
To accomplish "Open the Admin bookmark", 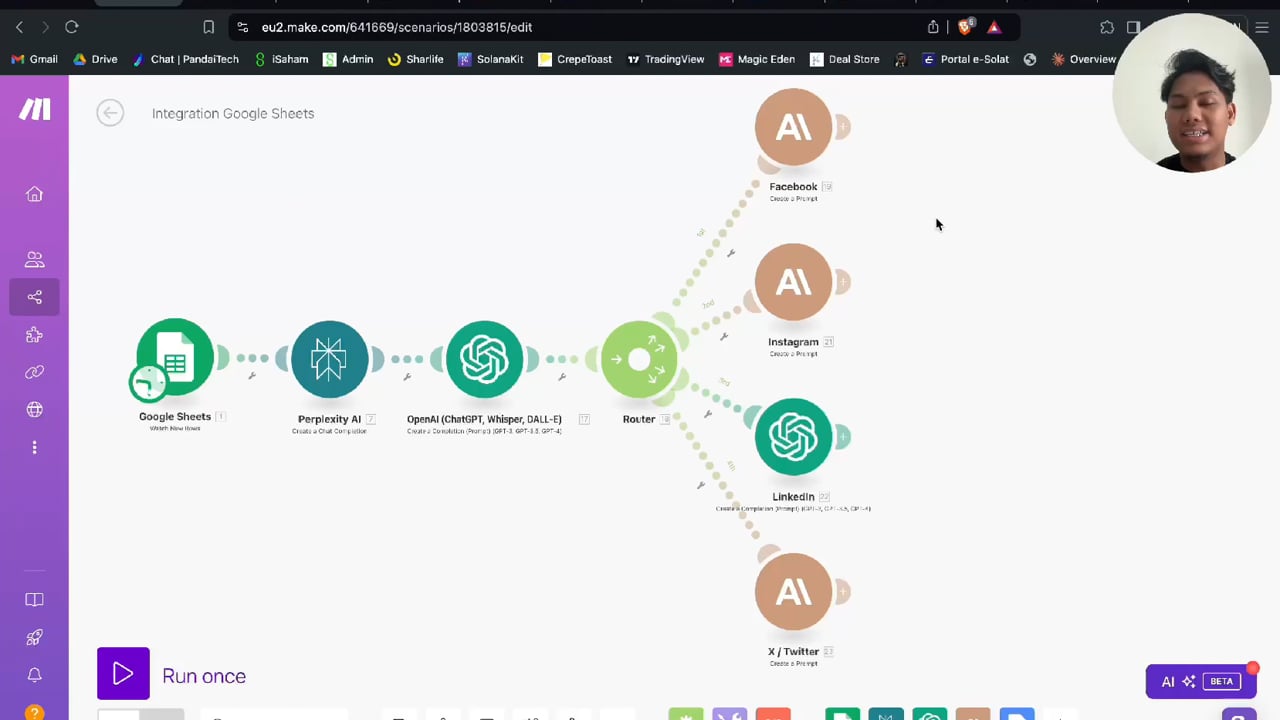I will [x=348, y=59].
